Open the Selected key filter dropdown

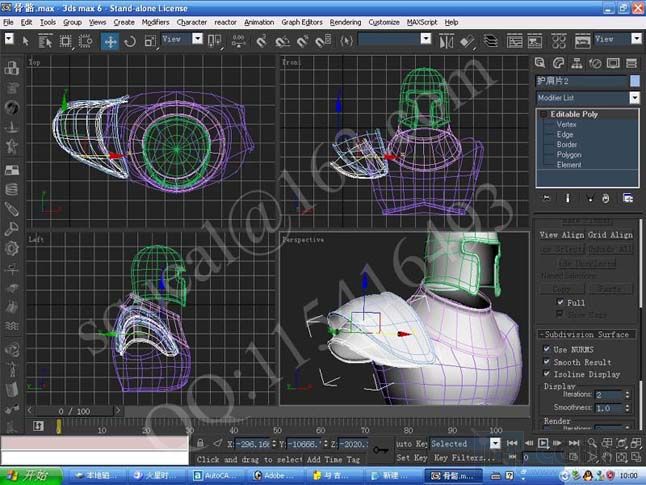coord(495,443)
